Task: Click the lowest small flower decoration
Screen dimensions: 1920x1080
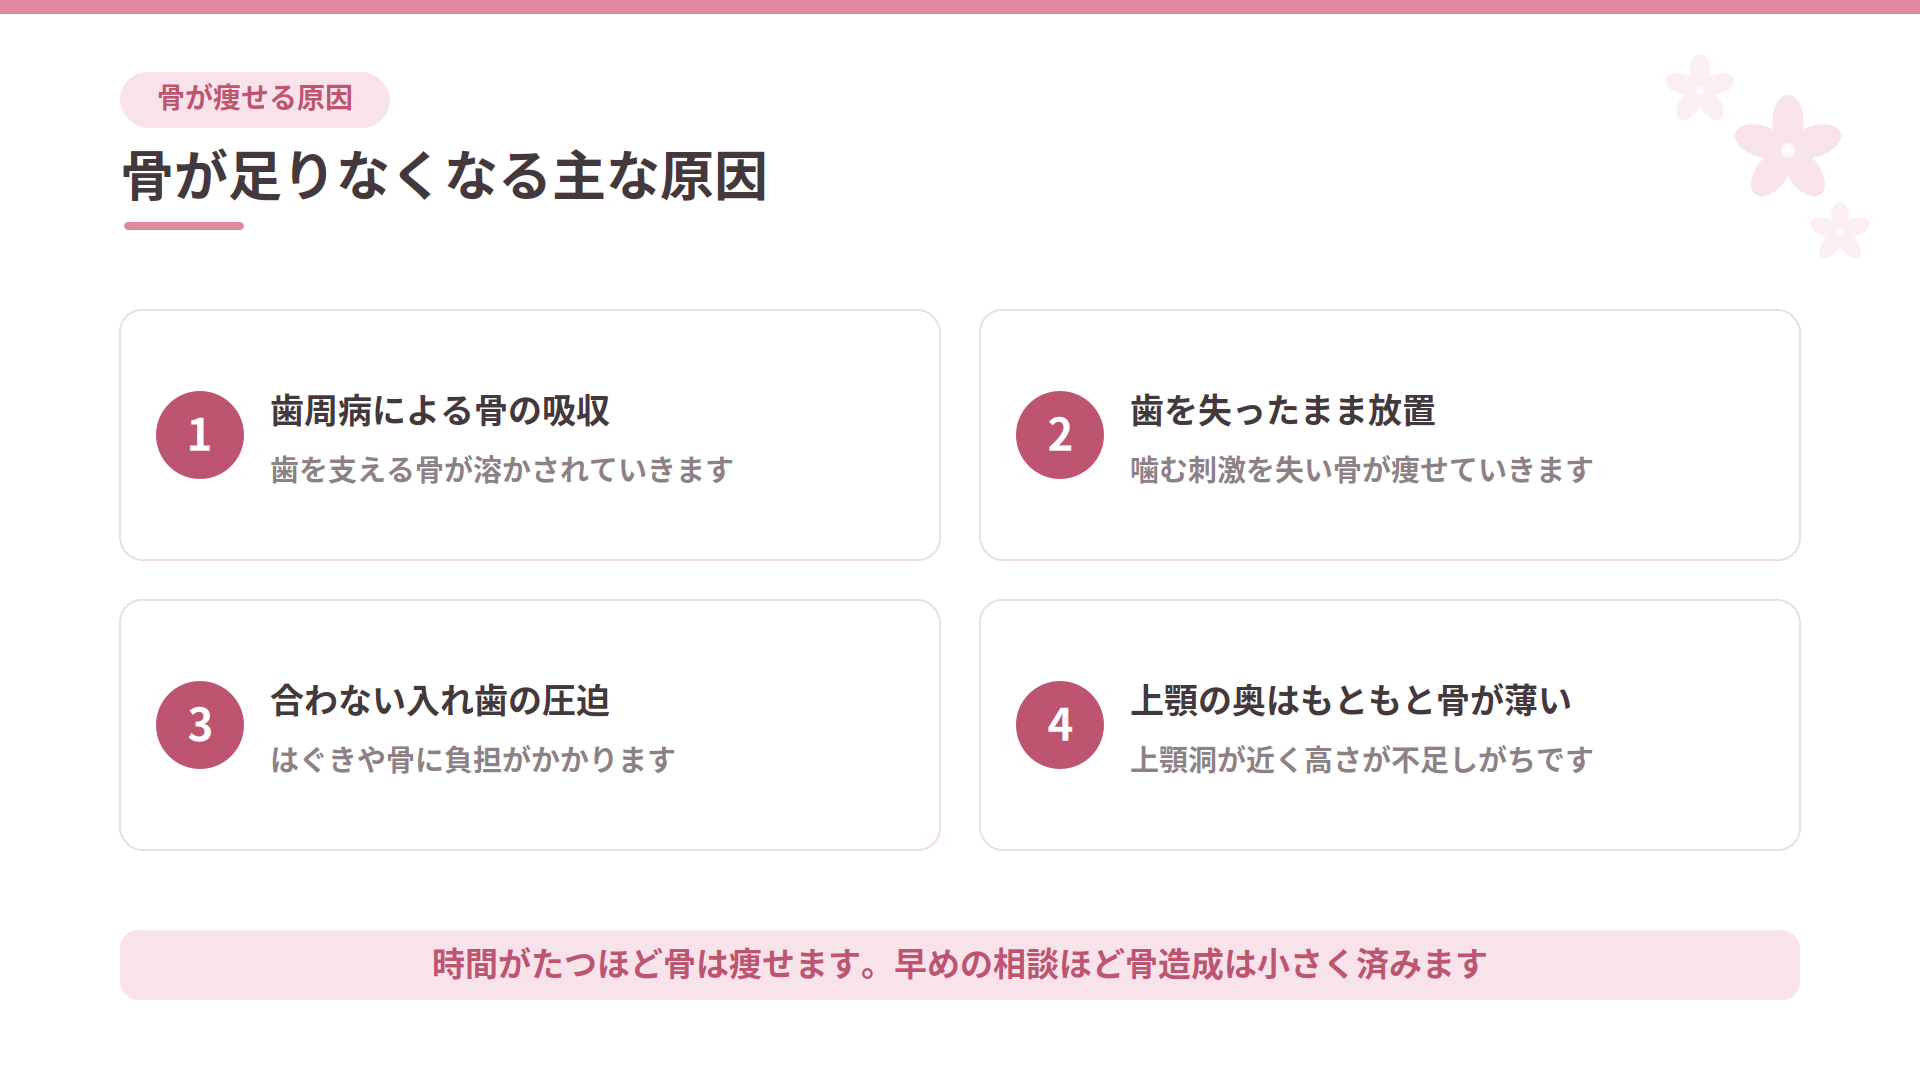Action: click(1840, 230)
